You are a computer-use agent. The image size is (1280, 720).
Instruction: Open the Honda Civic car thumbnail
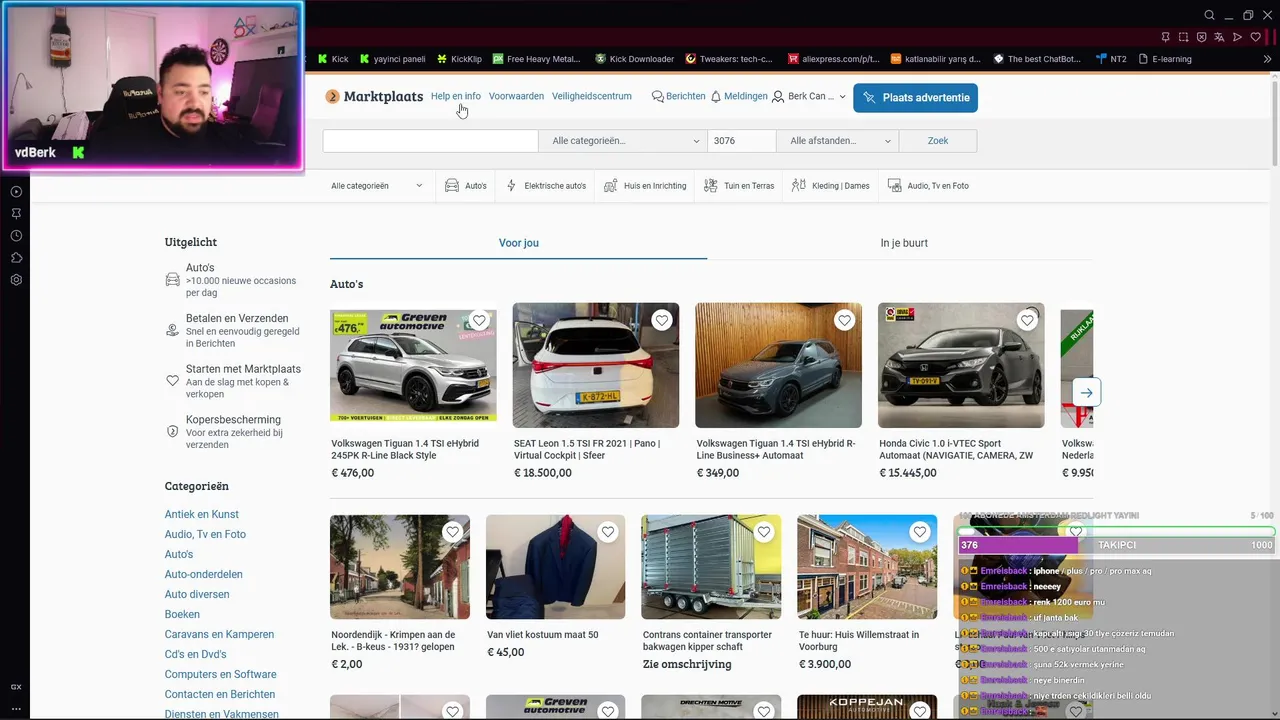click(961, 366)
